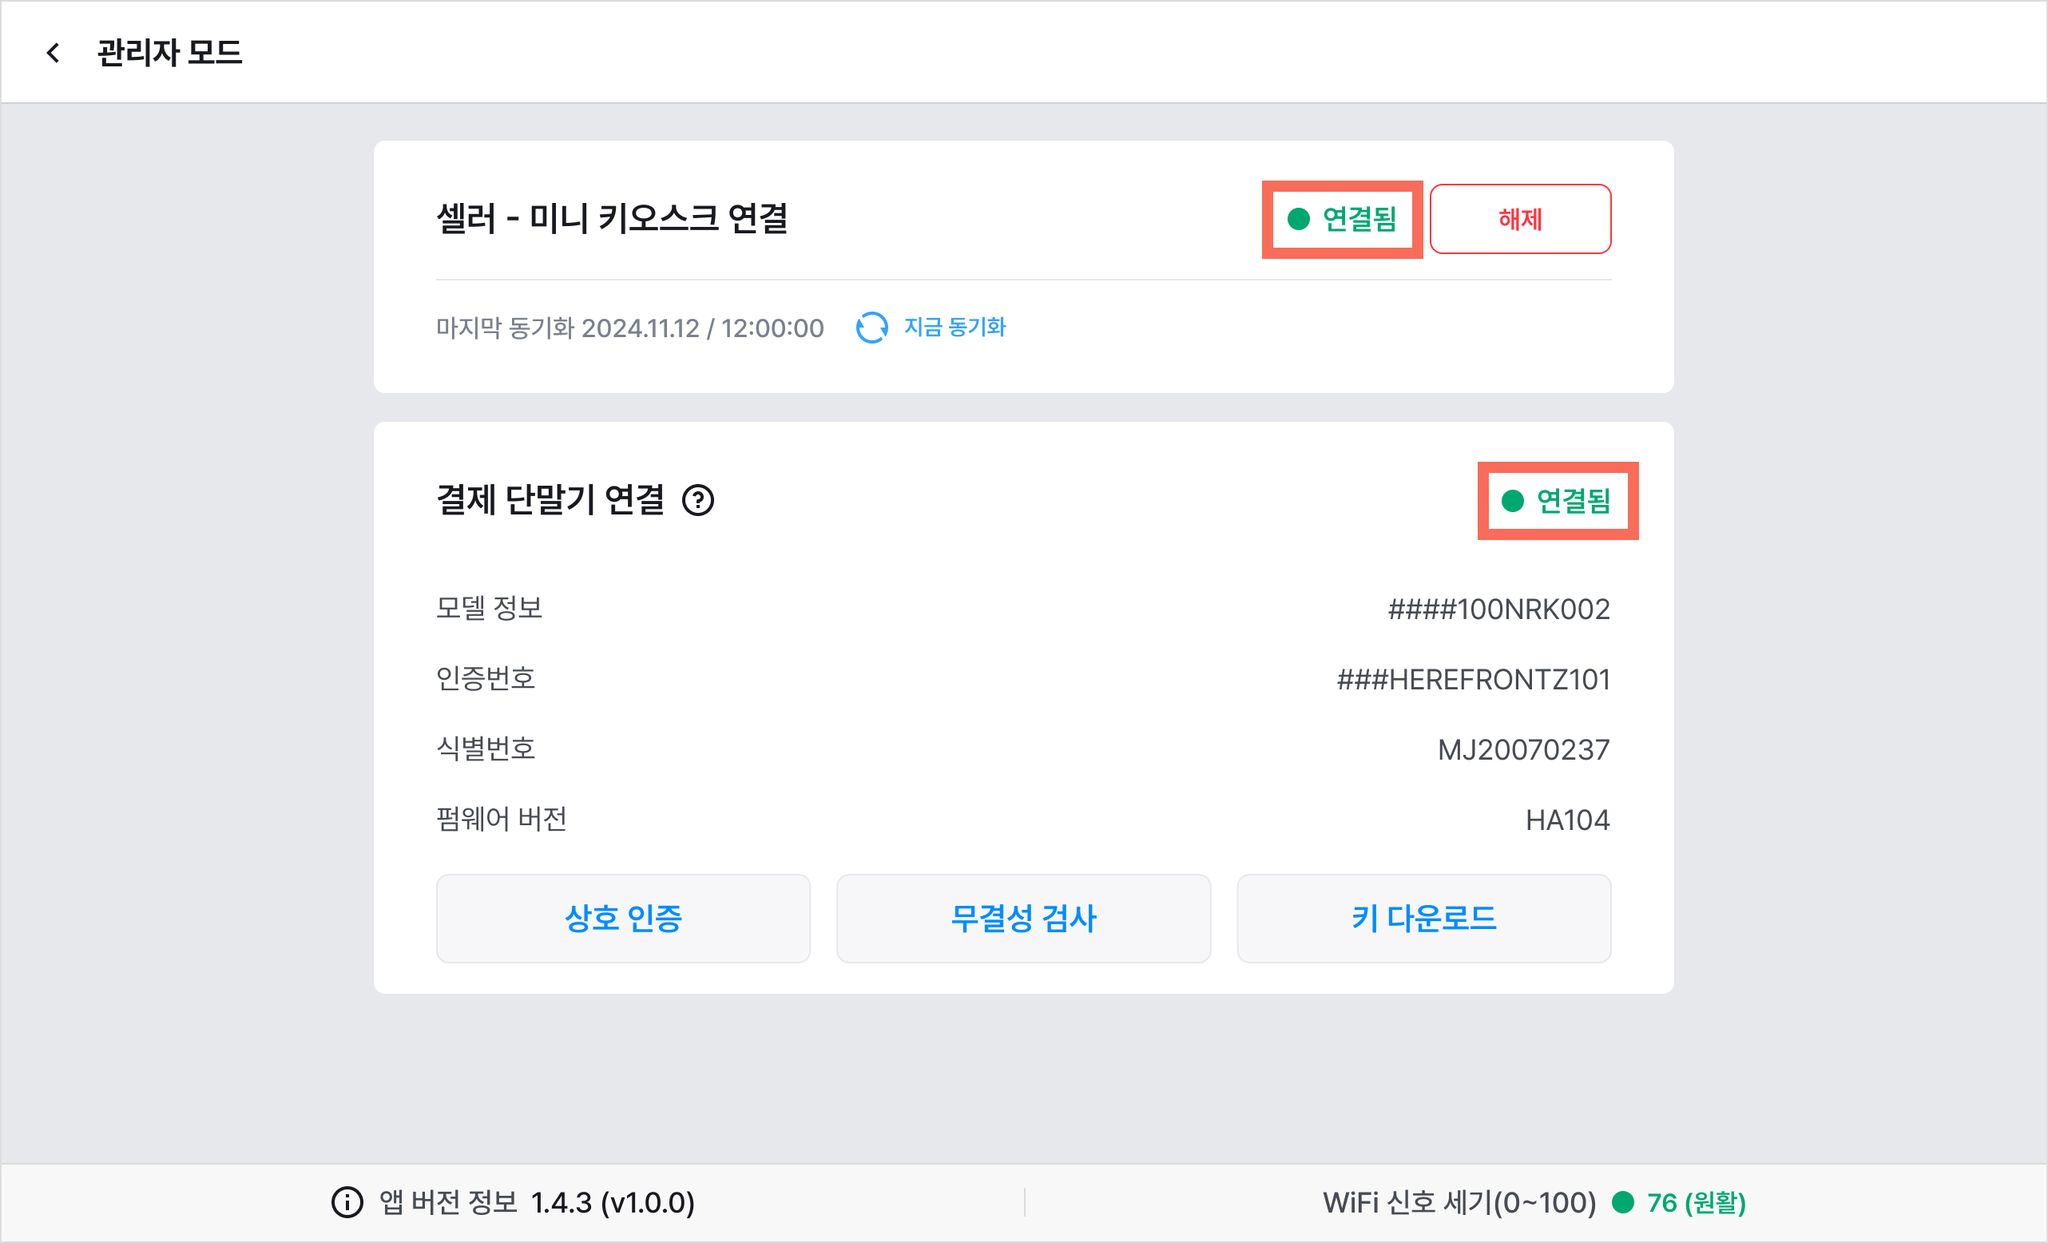Click the green WiFi signal status dot

coord(1623,1202)
